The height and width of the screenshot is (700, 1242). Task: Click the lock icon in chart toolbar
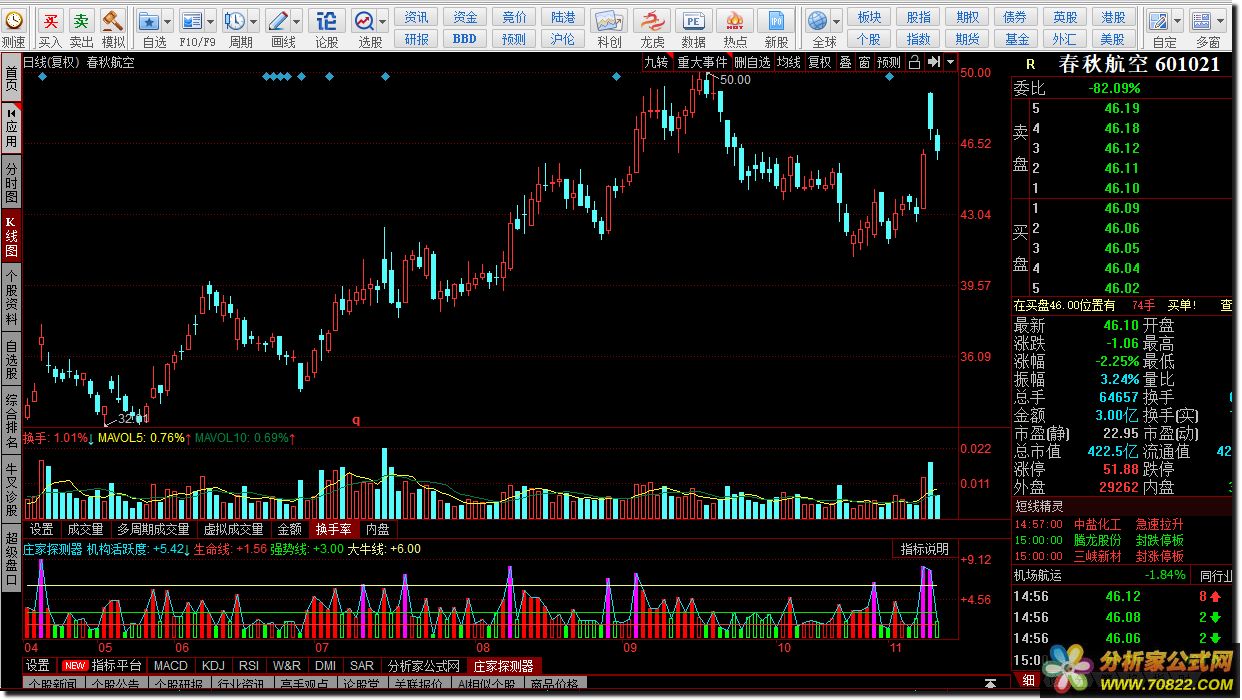tap(914, 62)
